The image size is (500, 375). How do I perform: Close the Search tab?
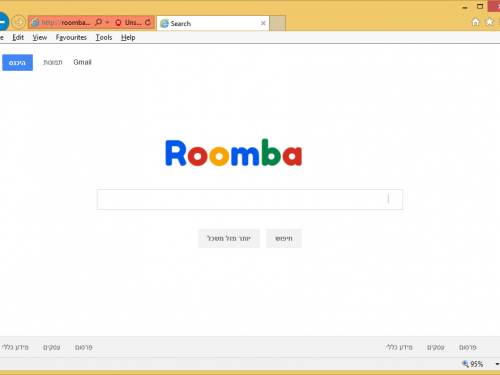[x=263, y=23]
